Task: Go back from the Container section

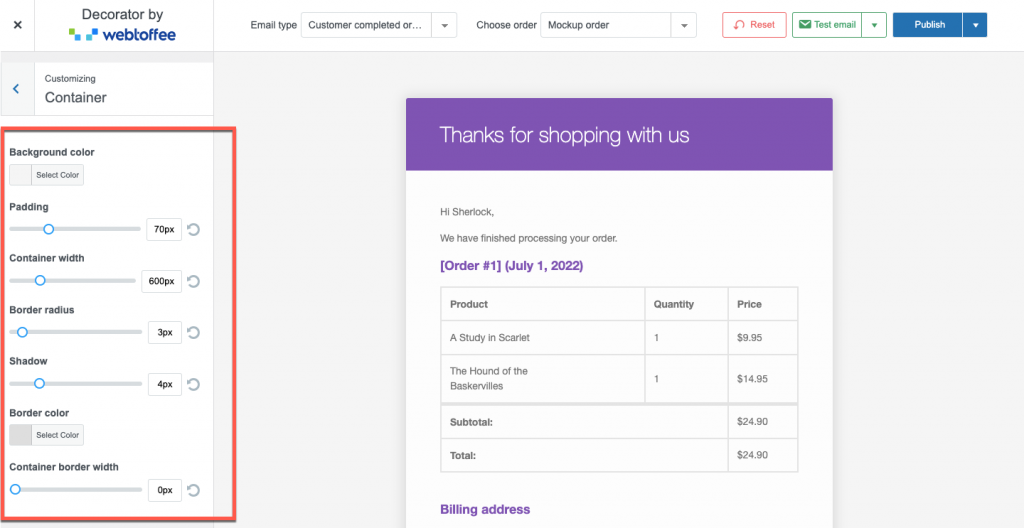Action: click(16, 88)
